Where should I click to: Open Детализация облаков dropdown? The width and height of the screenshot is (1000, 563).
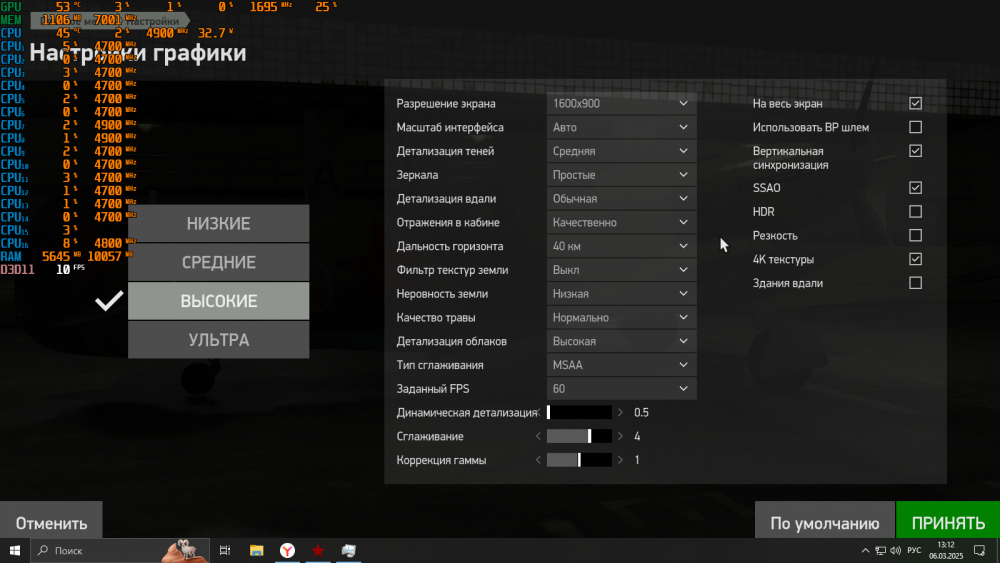[621, 341]
